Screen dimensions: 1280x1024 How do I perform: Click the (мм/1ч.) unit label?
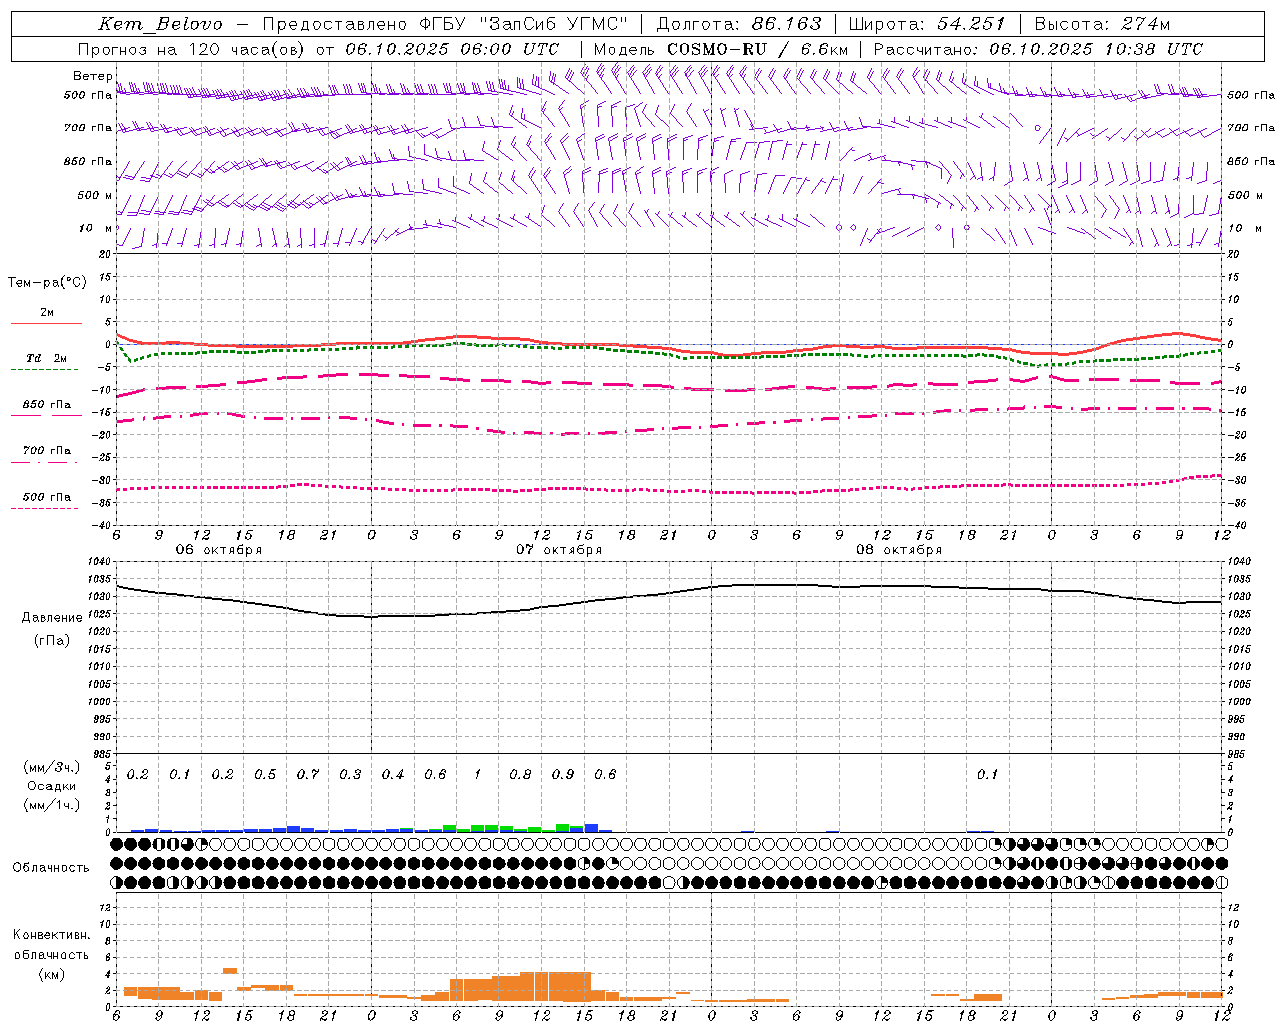click(x=51, y=805)
